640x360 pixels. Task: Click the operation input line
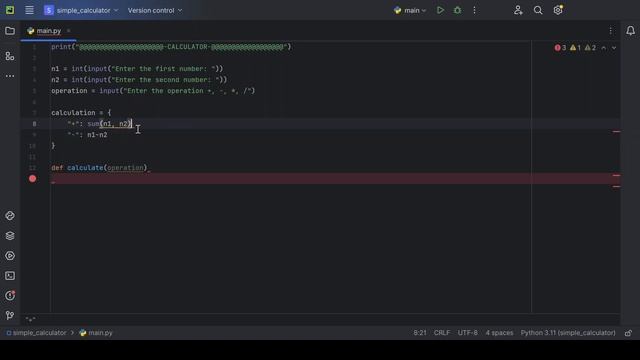(153, 91)
